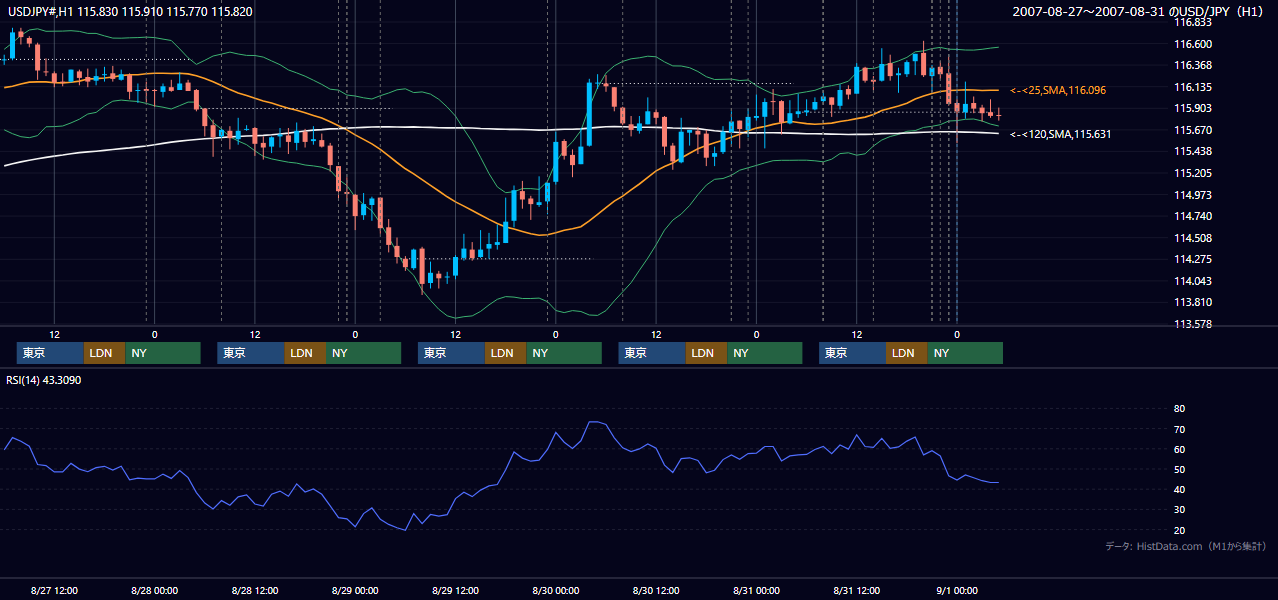Click price axis value 115.205
The height and width of the screenshot is (600, 1278).
tap(1192, 173)
